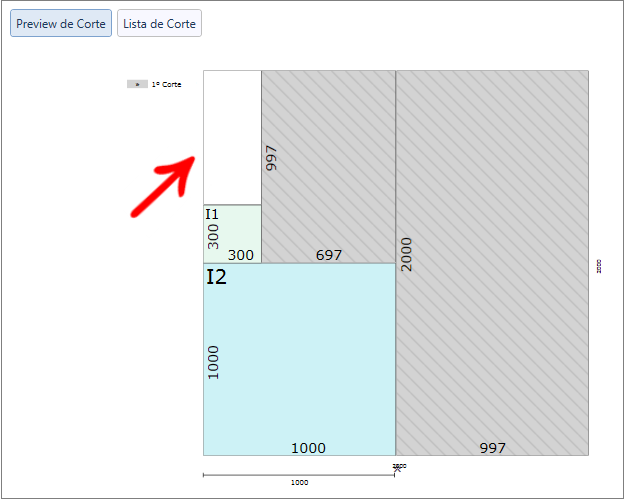624x499 pixels.
Task: Click the vertical '300' height on piece I1
Action: click(213, 237)
